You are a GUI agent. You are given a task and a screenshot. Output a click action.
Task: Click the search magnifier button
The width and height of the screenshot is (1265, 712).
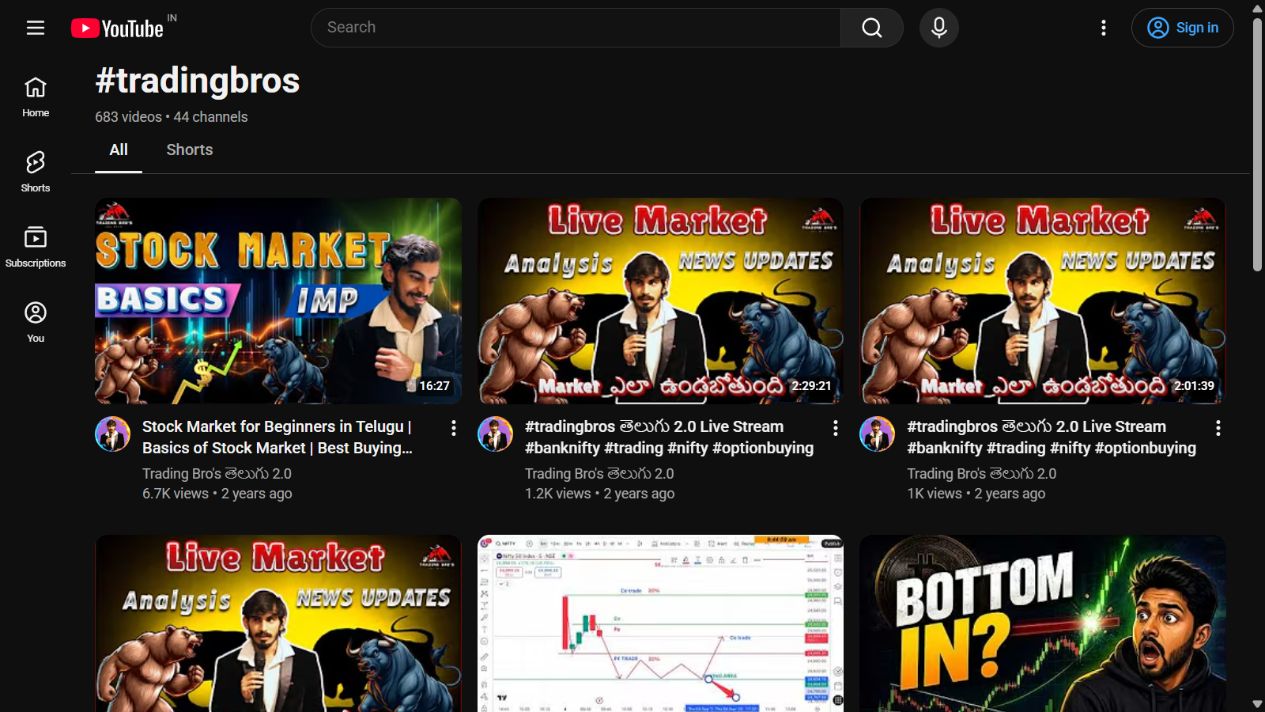(872, 28)
